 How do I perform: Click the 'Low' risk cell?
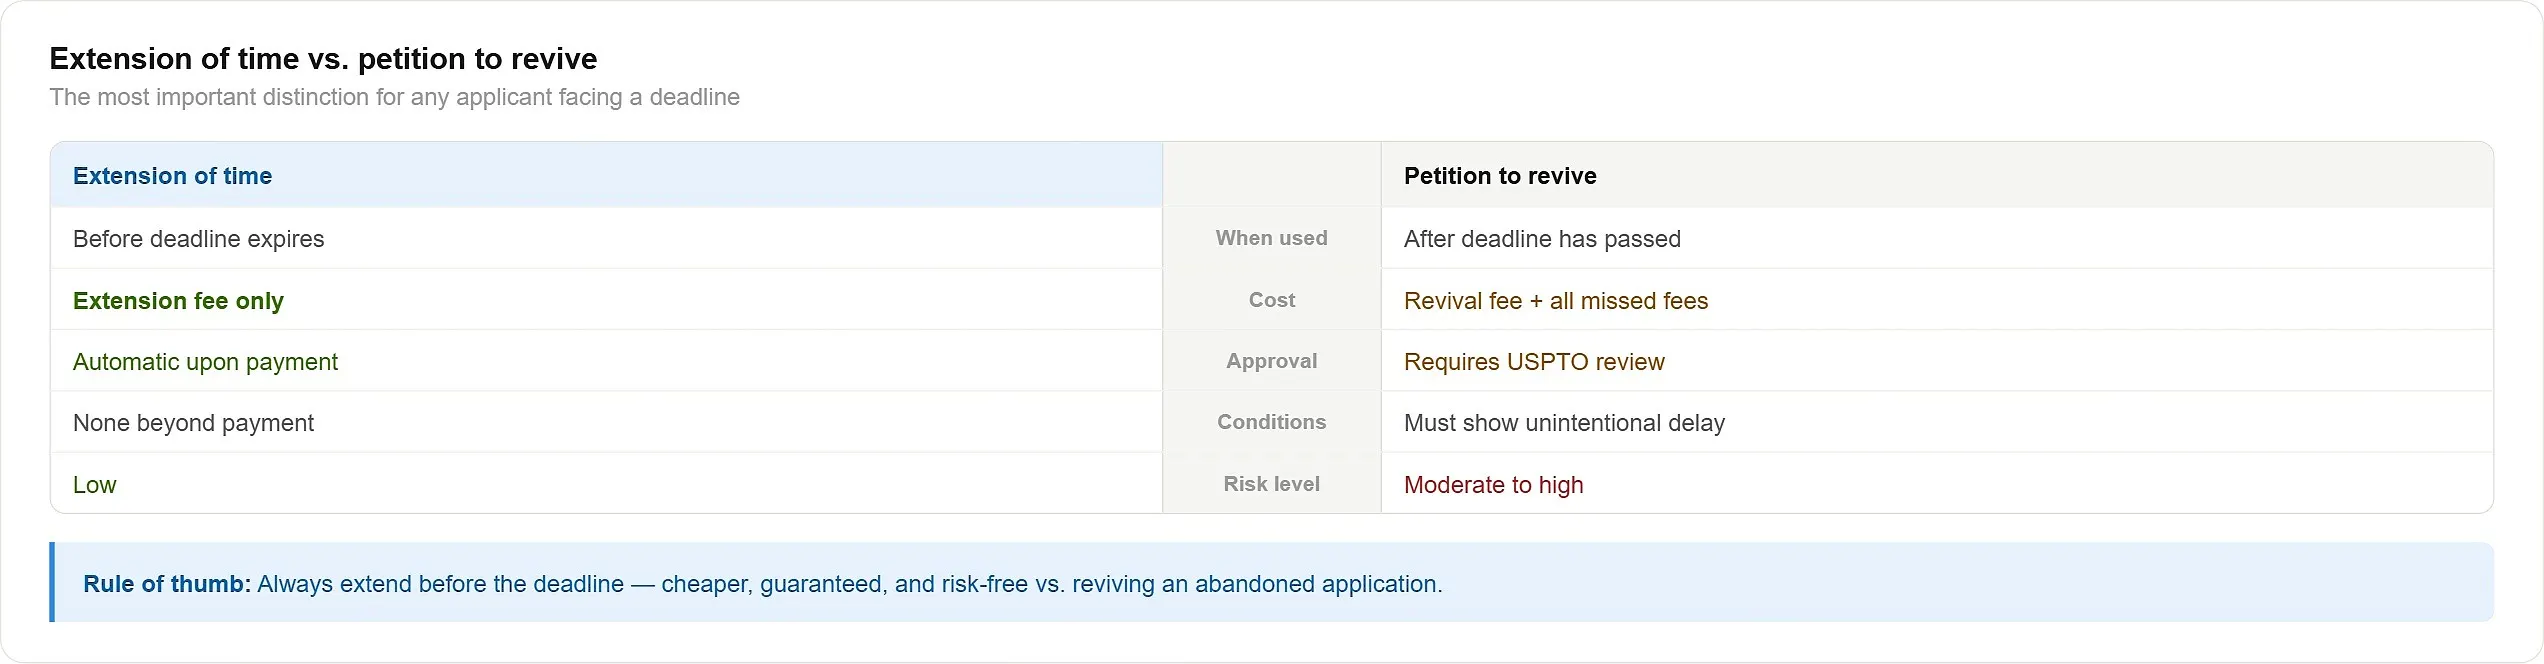(606, 485)
